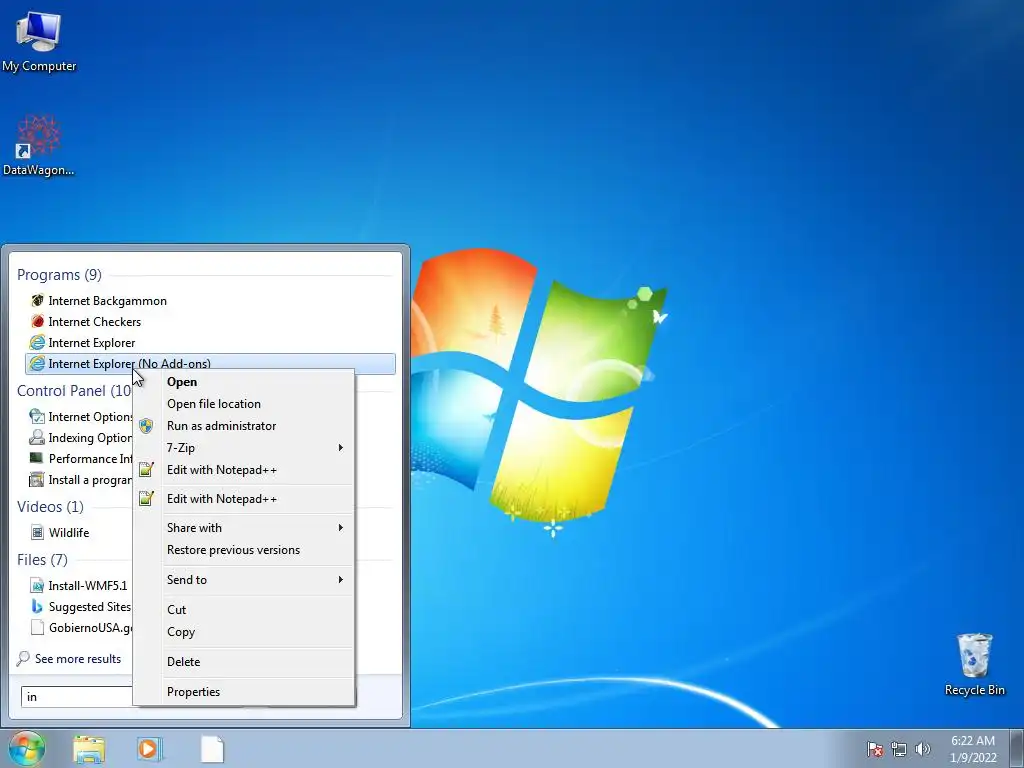Click the network tray icon
This screenshot has width=1024, height=768.
coord(899,749)
